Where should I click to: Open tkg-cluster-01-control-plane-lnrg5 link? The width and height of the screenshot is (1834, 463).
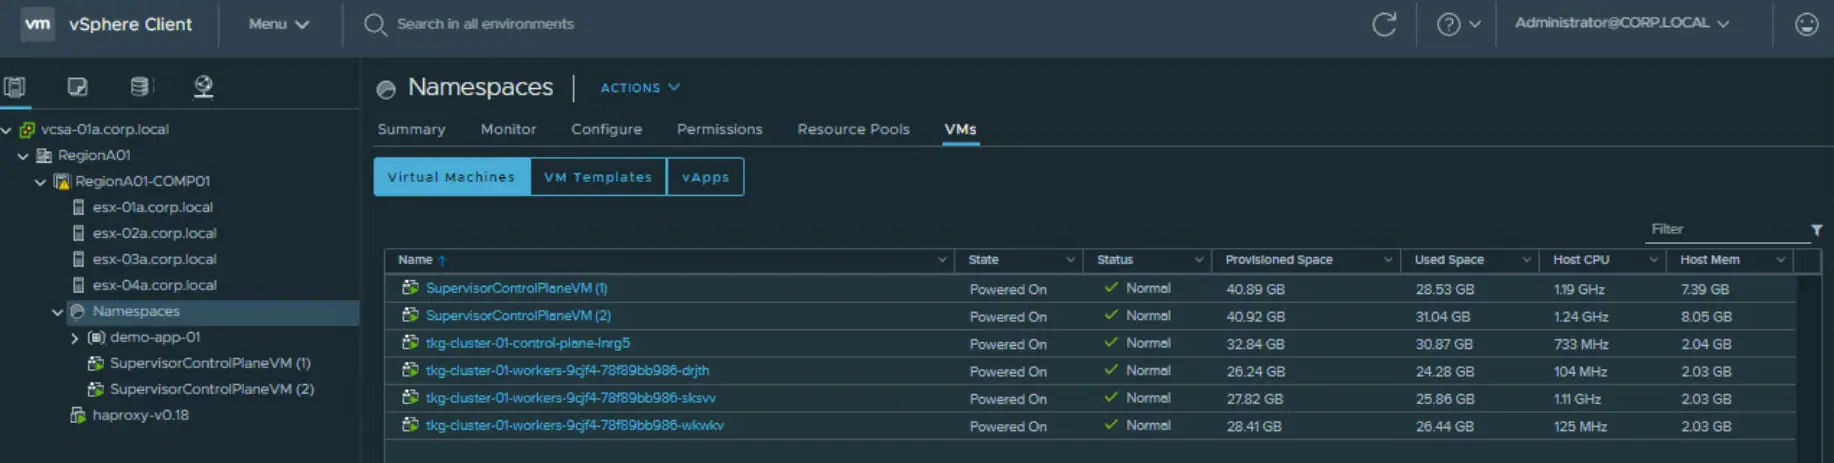pos(528,343)
